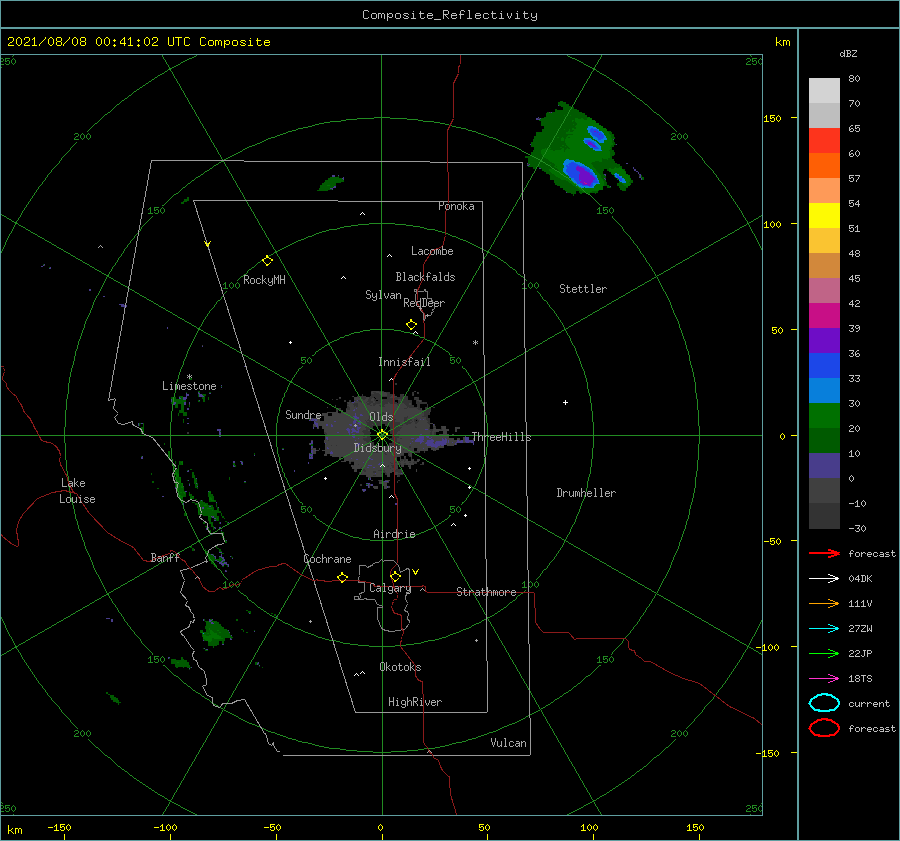Click the Banff town label
900x841 pixels.
point(165,557)
